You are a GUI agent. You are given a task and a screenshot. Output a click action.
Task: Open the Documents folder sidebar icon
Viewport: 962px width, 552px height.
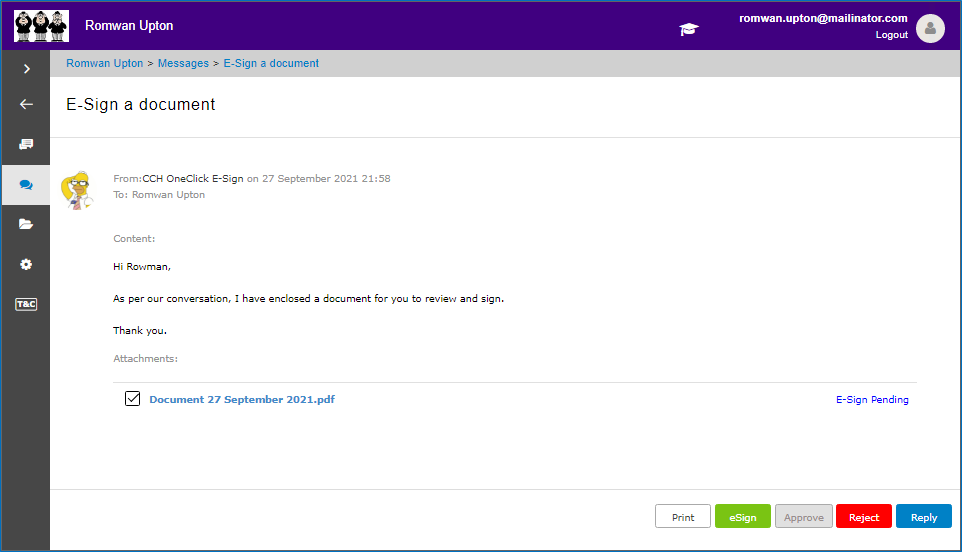coord(26,224)
